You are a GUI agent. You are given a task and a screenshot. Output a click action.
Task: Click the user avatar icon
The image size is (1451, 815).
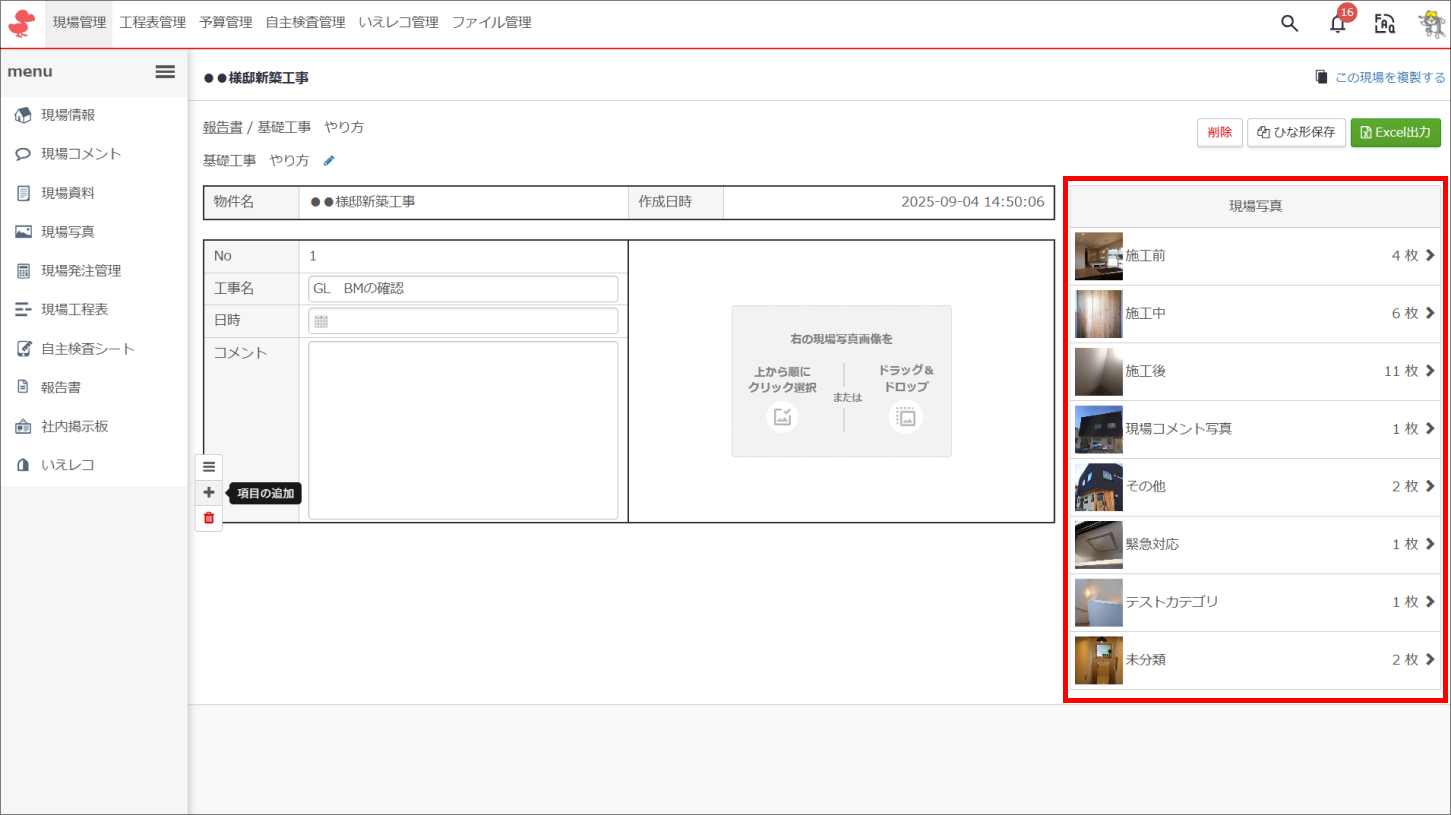pyautogui.click(x=1432, y=24)
